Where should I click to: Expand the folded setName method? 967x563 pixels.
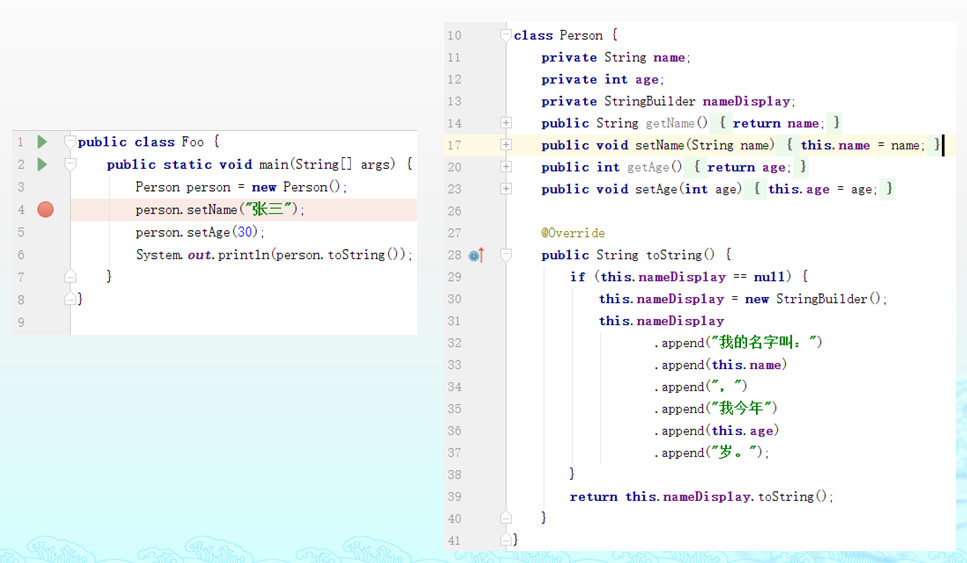click(506, 145)
